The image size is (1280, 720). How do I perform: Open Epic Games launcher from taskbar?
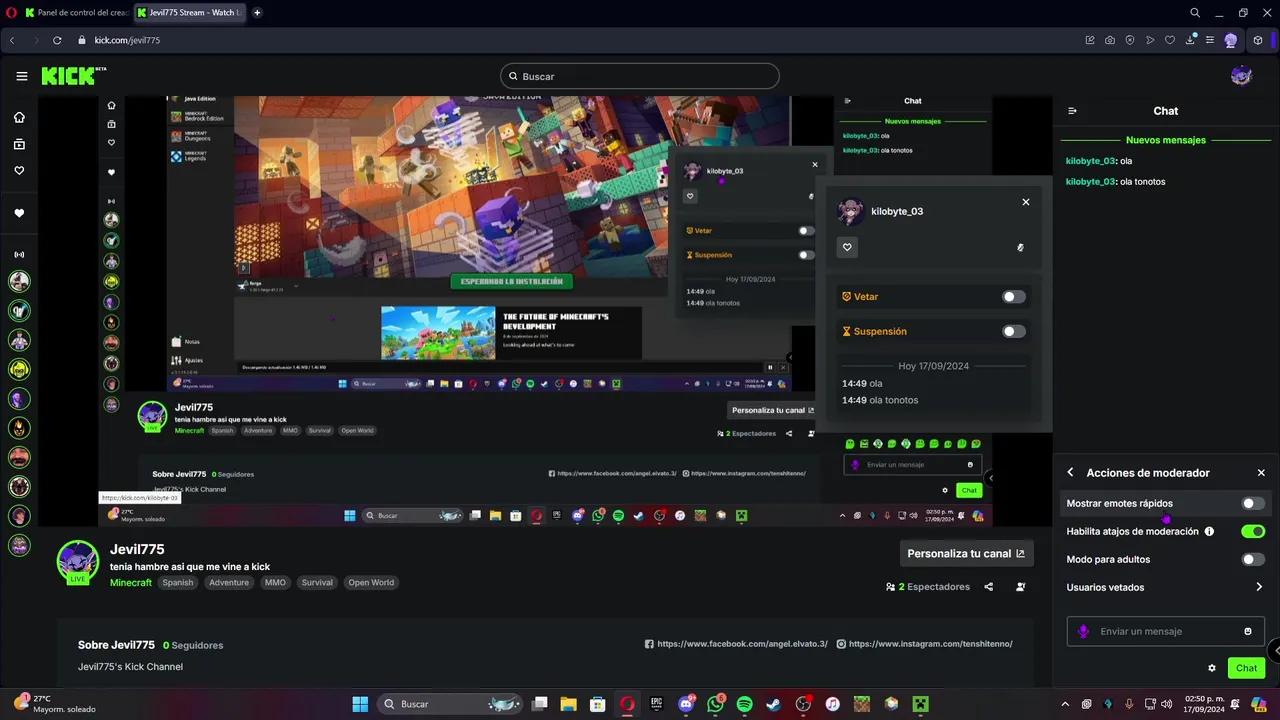pos(657,704)
